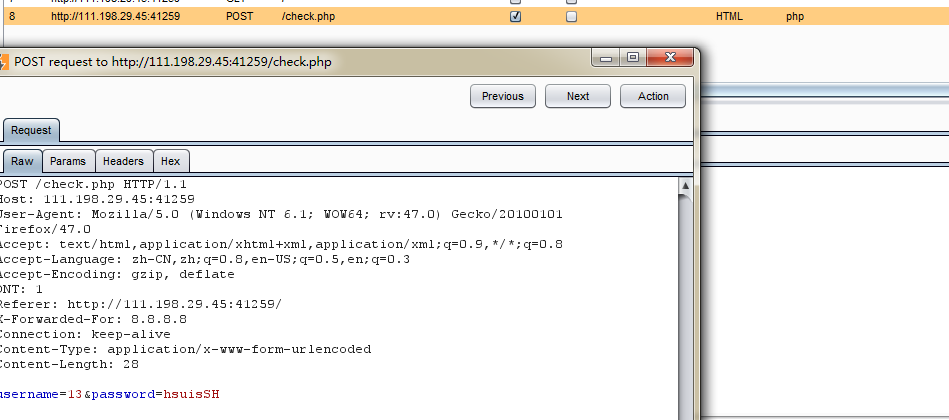Close the POST request window

coord(665,58)
